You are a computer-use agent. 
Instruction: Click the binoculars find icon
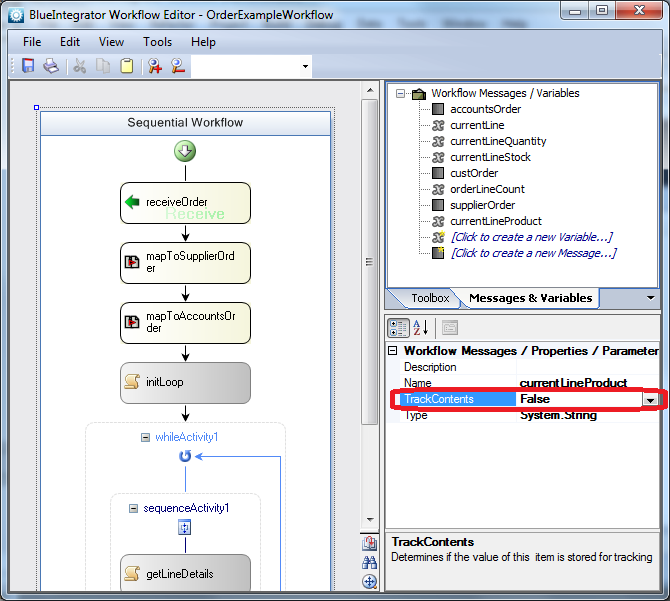[370, 562]
